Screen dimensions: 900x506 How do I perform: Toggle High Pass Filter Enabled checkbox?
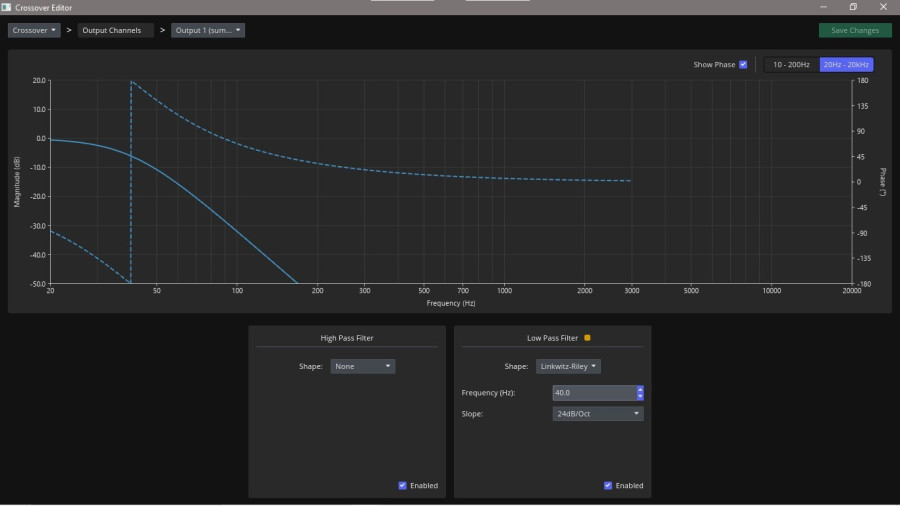[402, 485]
